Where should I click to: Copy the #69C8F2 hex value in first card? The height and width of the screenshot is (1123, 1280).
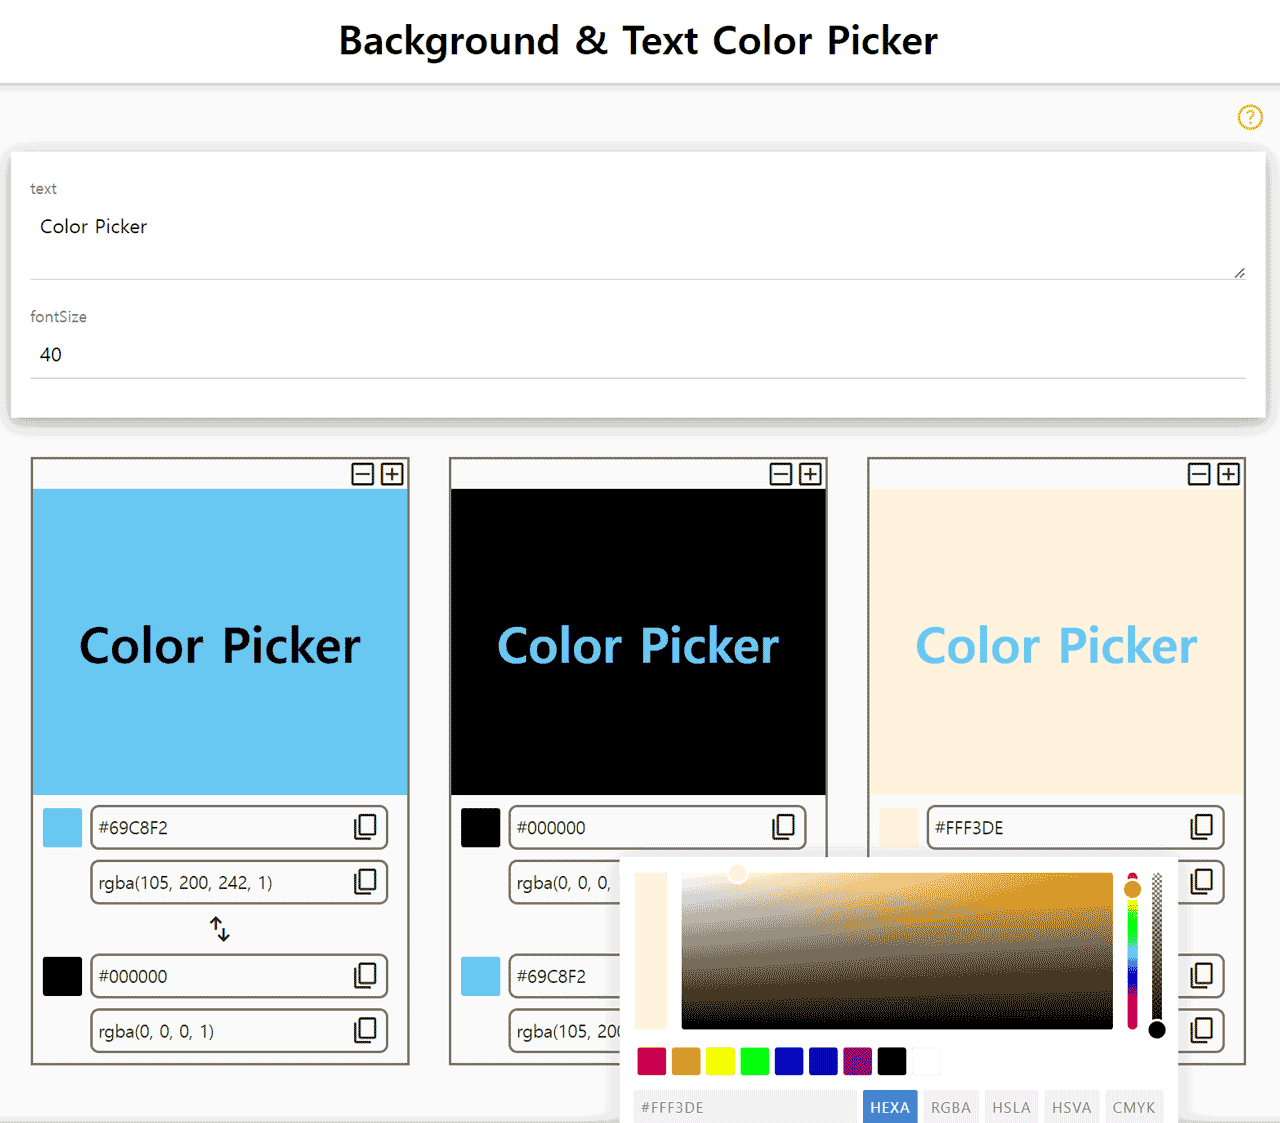point(365,827)
